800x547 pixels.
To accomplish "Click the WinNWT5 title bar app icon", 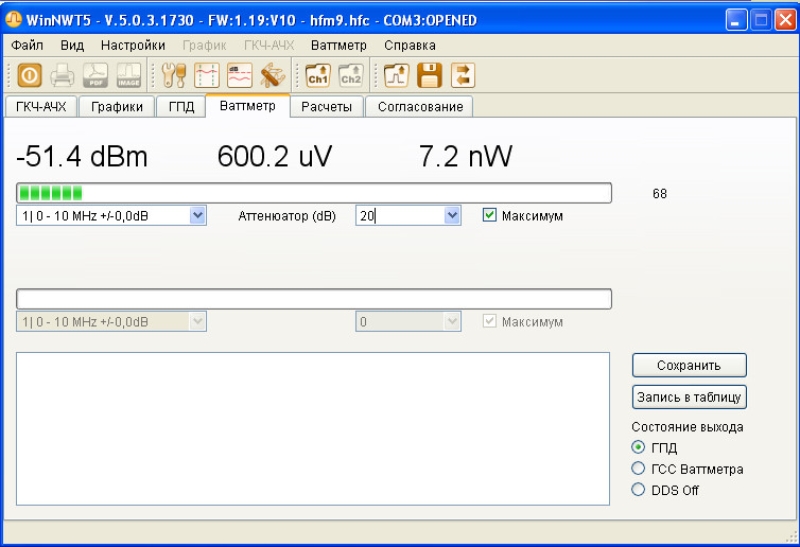I will tap(13, 19).
